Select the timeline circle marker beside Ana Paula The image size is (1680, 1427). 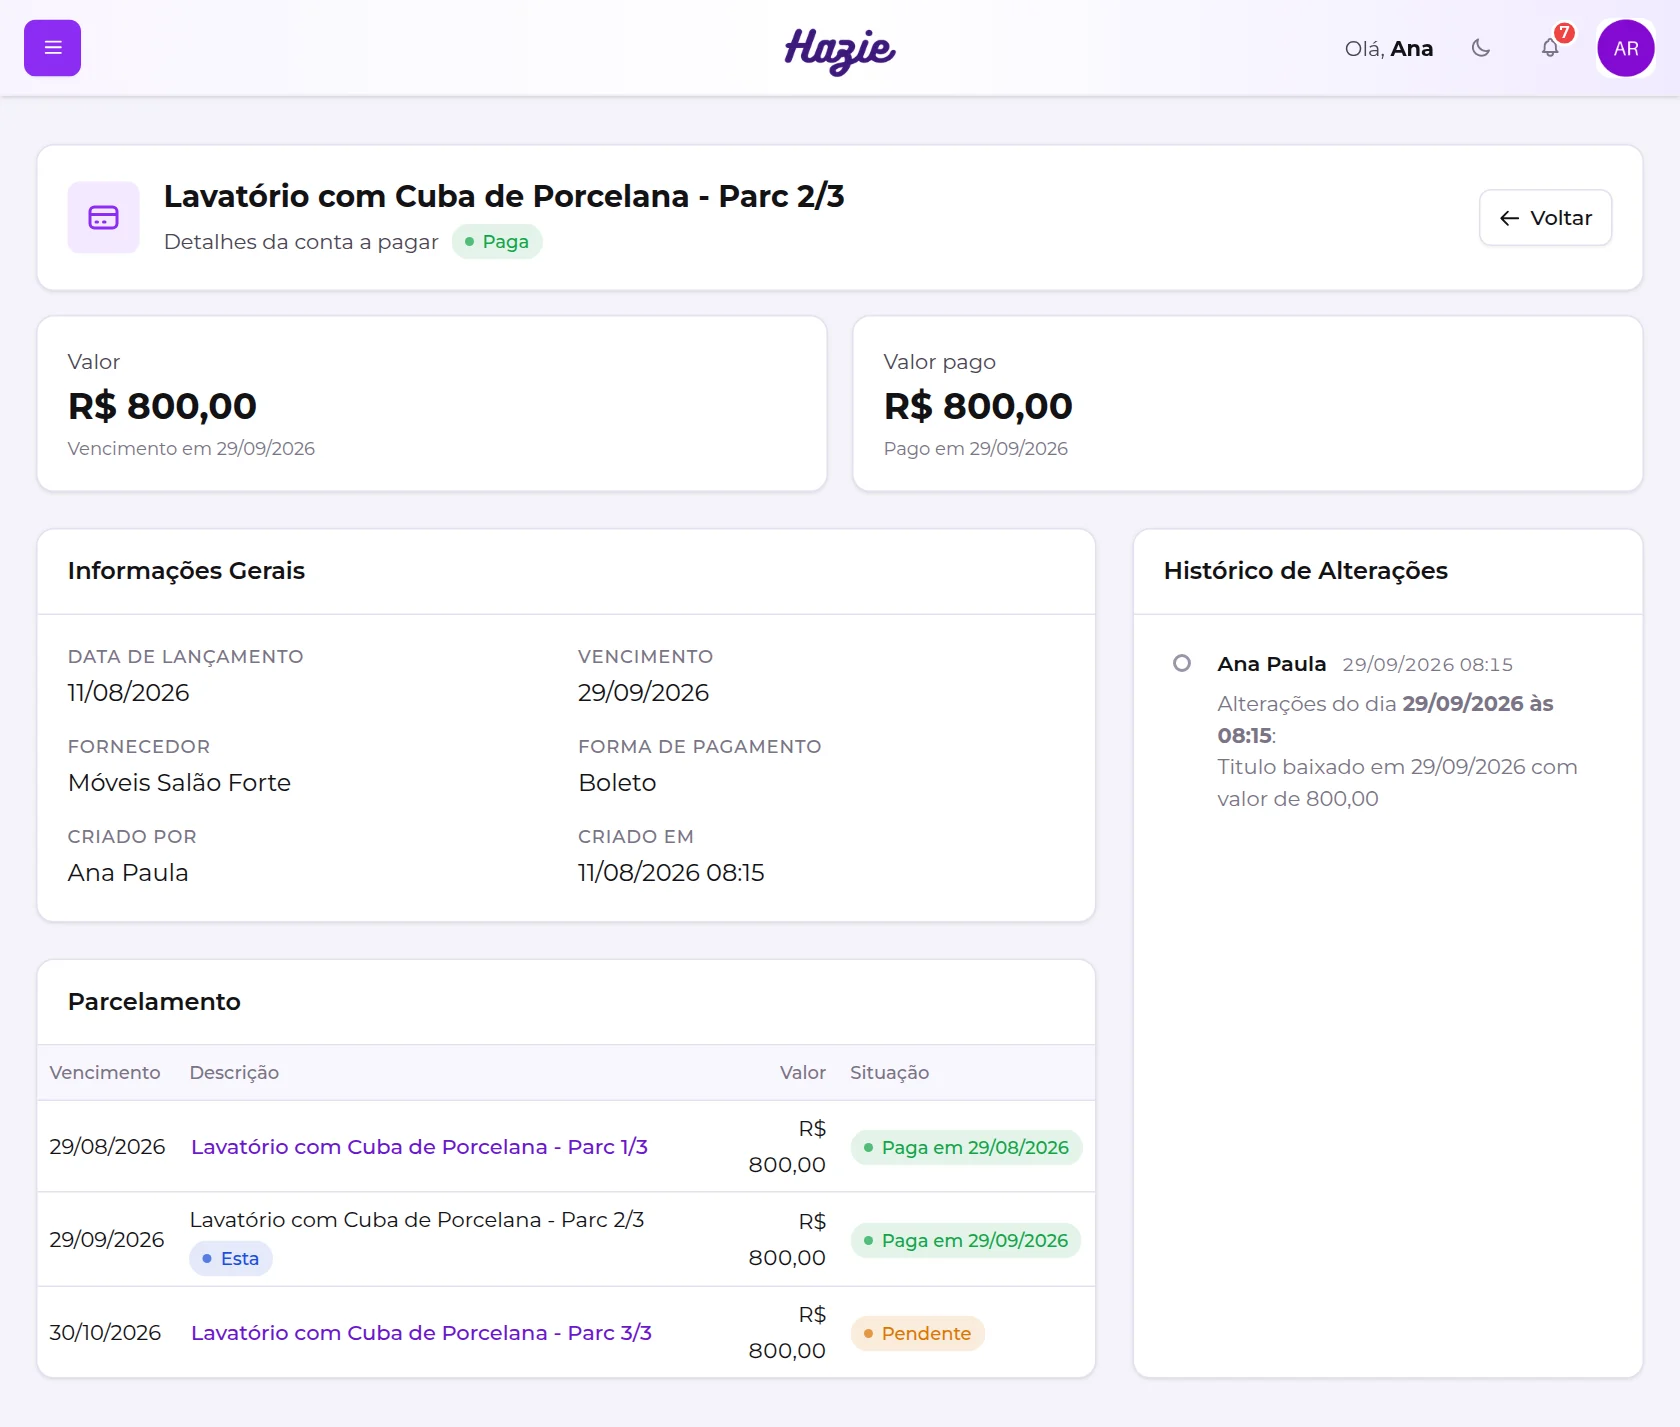[1182, 663]
